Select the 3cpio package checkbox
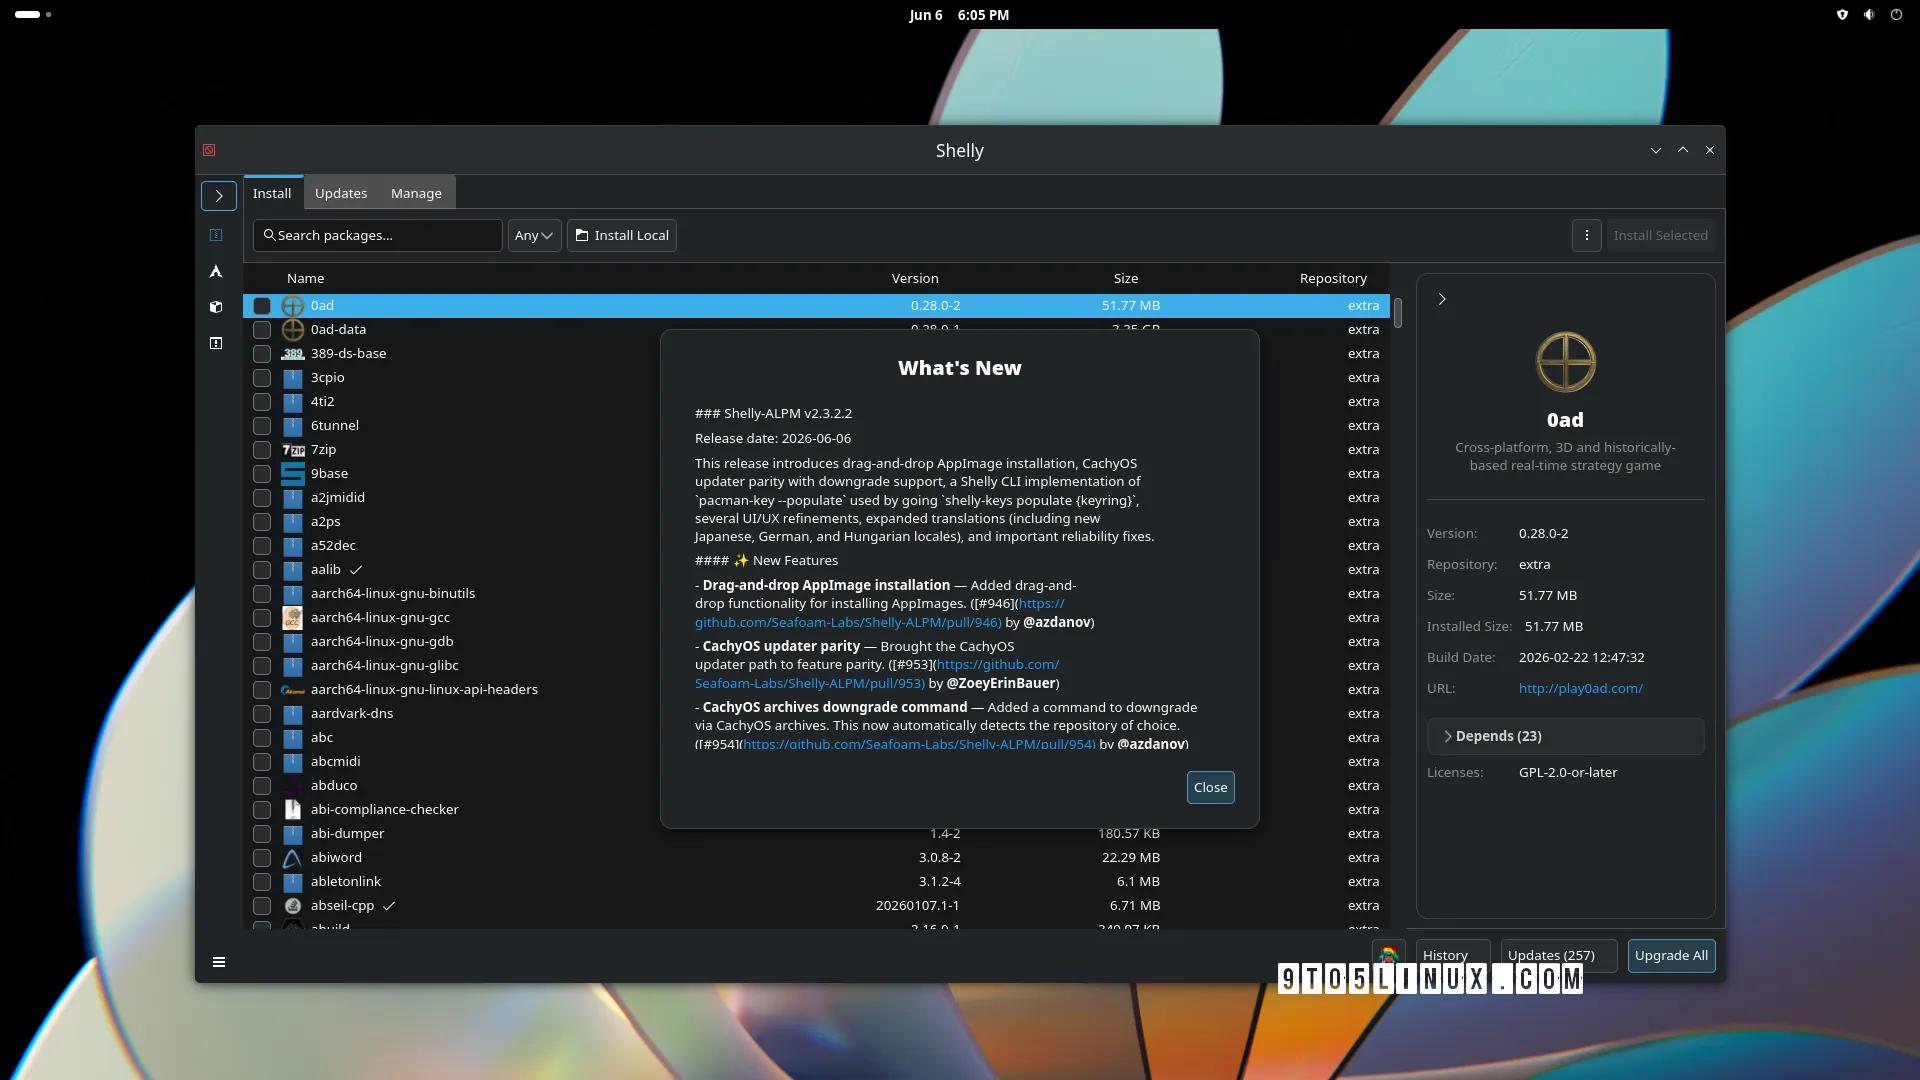Image resolution: width=1920 pixels, height=1080 pixels. click(x=262, y=377)
